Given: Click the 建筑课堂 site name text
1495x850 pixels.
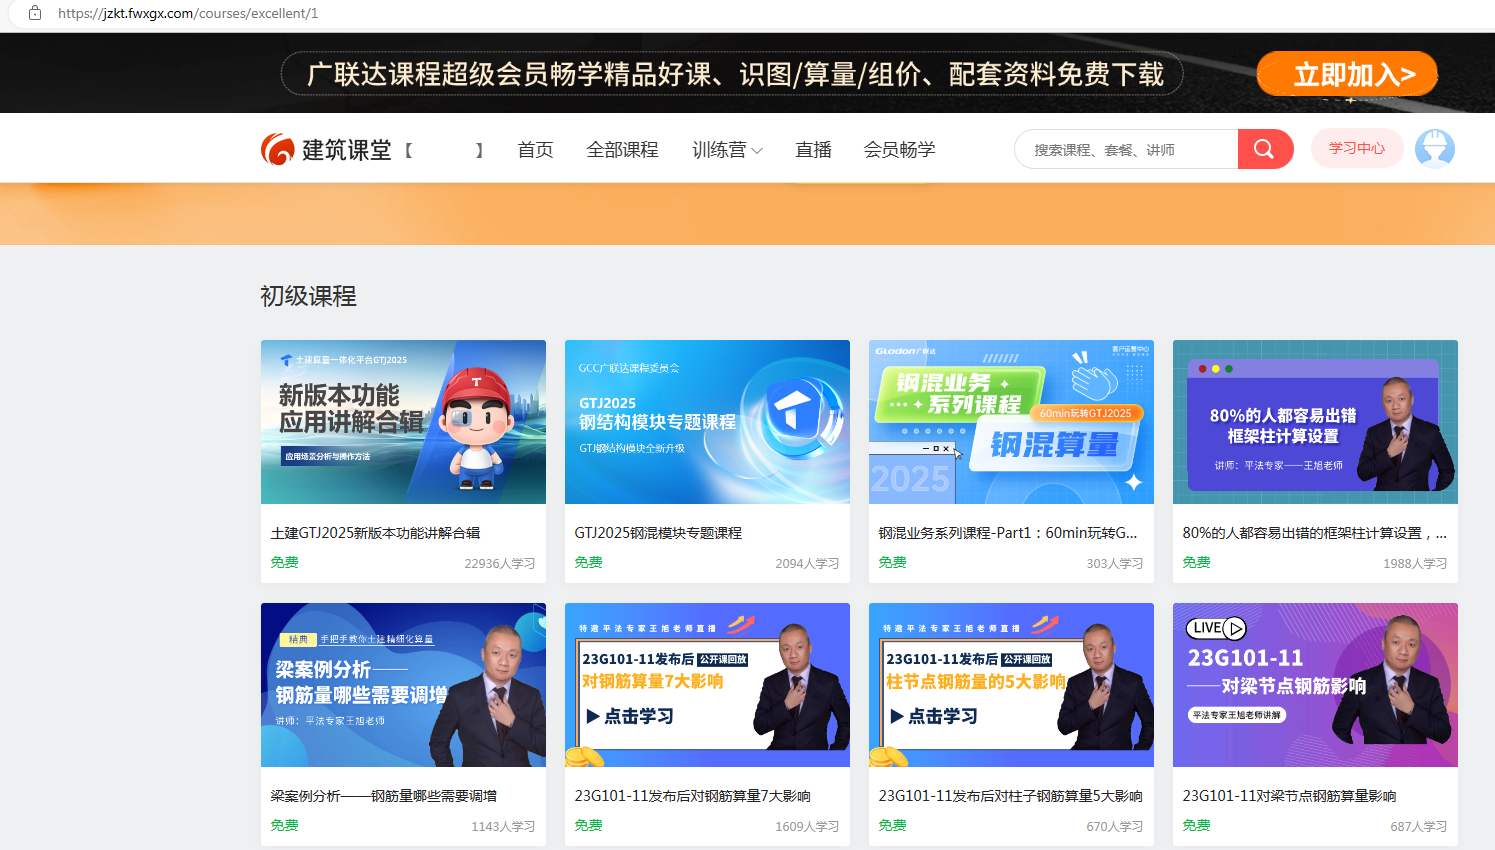Looking at the screenshot, I should point(346,150).
